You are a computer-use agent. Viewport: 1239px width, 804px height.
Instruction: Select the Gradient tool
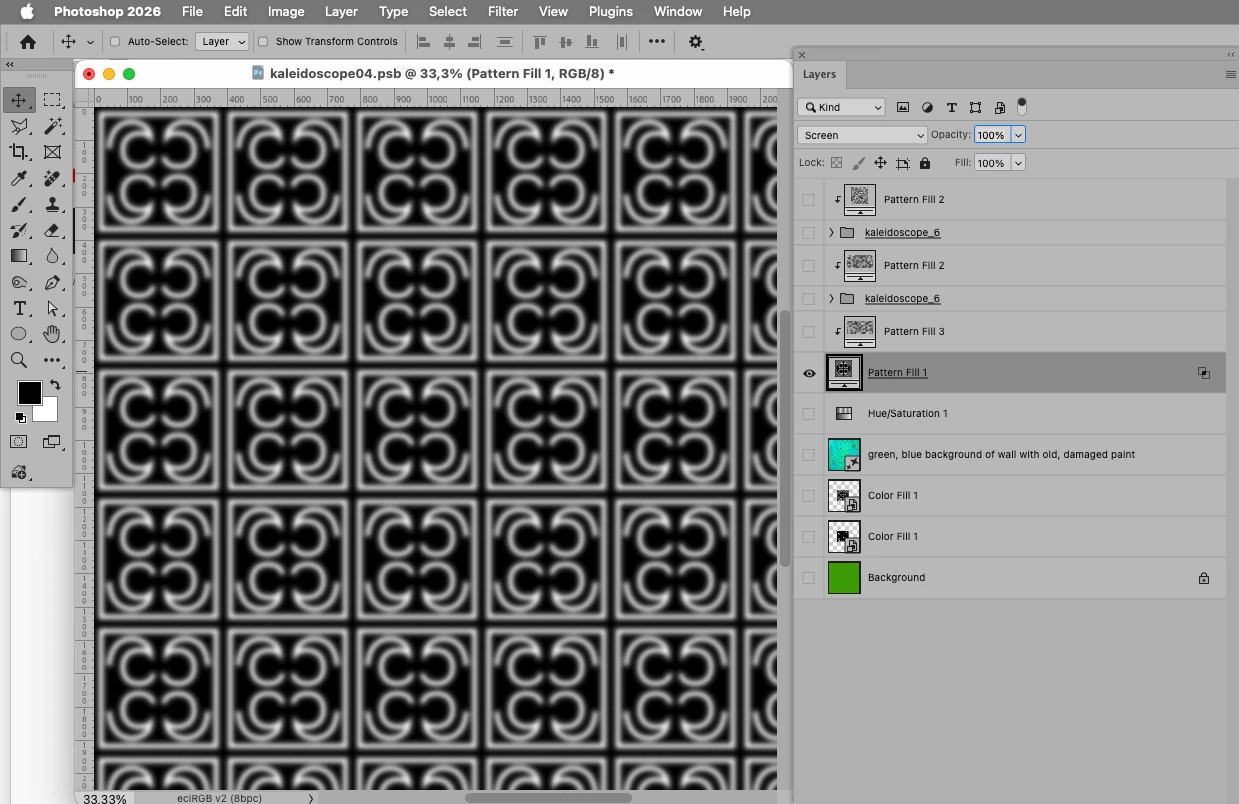[x=19, y=256]
